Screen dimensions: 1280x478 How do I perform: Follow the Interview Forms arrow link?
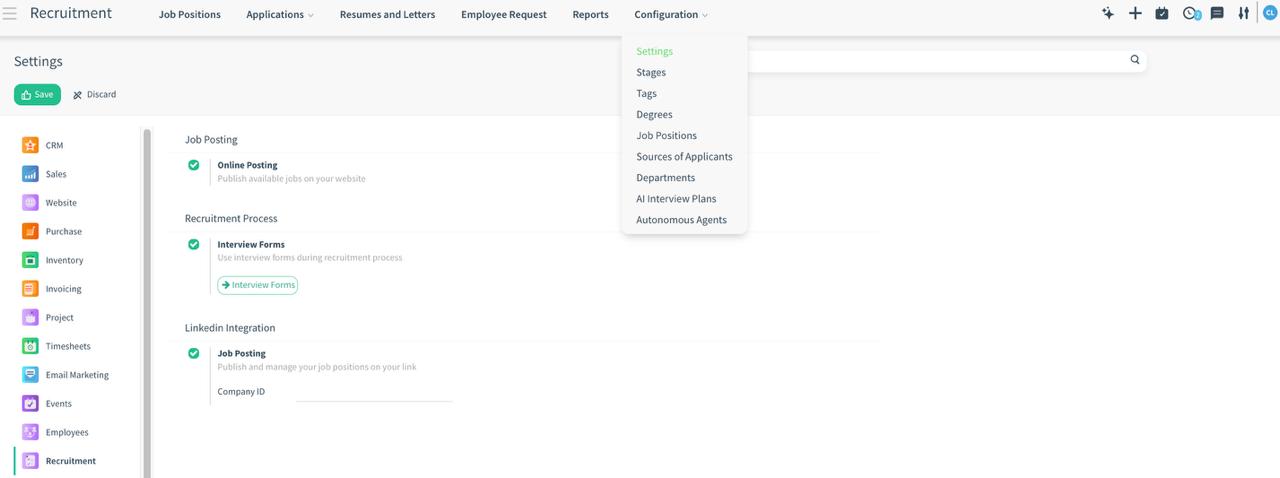(258, 285)
